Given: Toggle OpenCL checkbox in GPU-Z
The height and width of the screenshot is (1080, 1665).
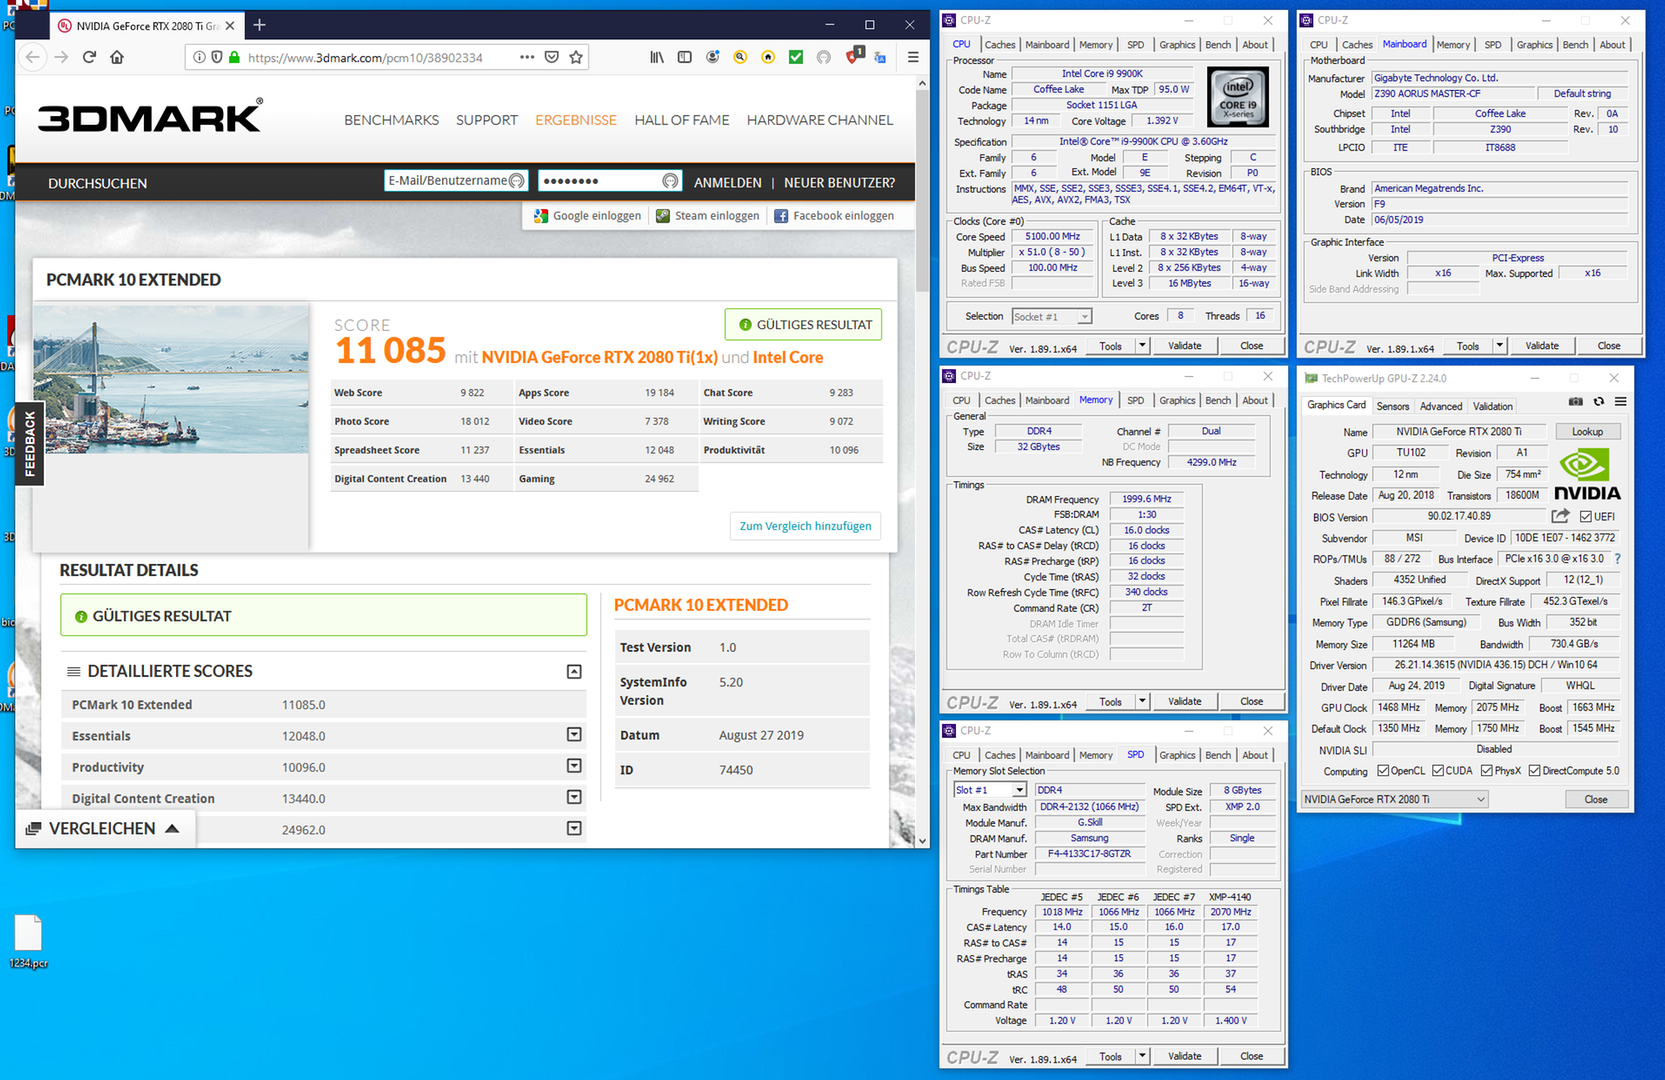Looking at the screenshot, I should [1383, 771].
